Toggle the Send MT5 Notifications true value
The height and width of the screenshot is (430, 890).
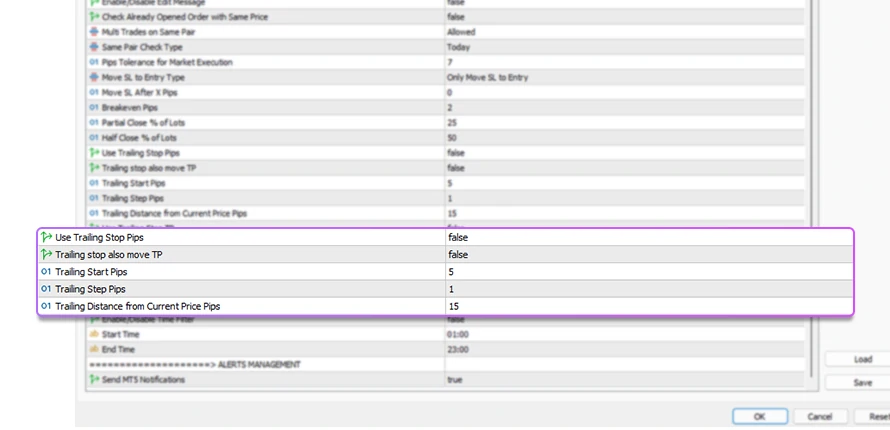(x=456, y=380)
